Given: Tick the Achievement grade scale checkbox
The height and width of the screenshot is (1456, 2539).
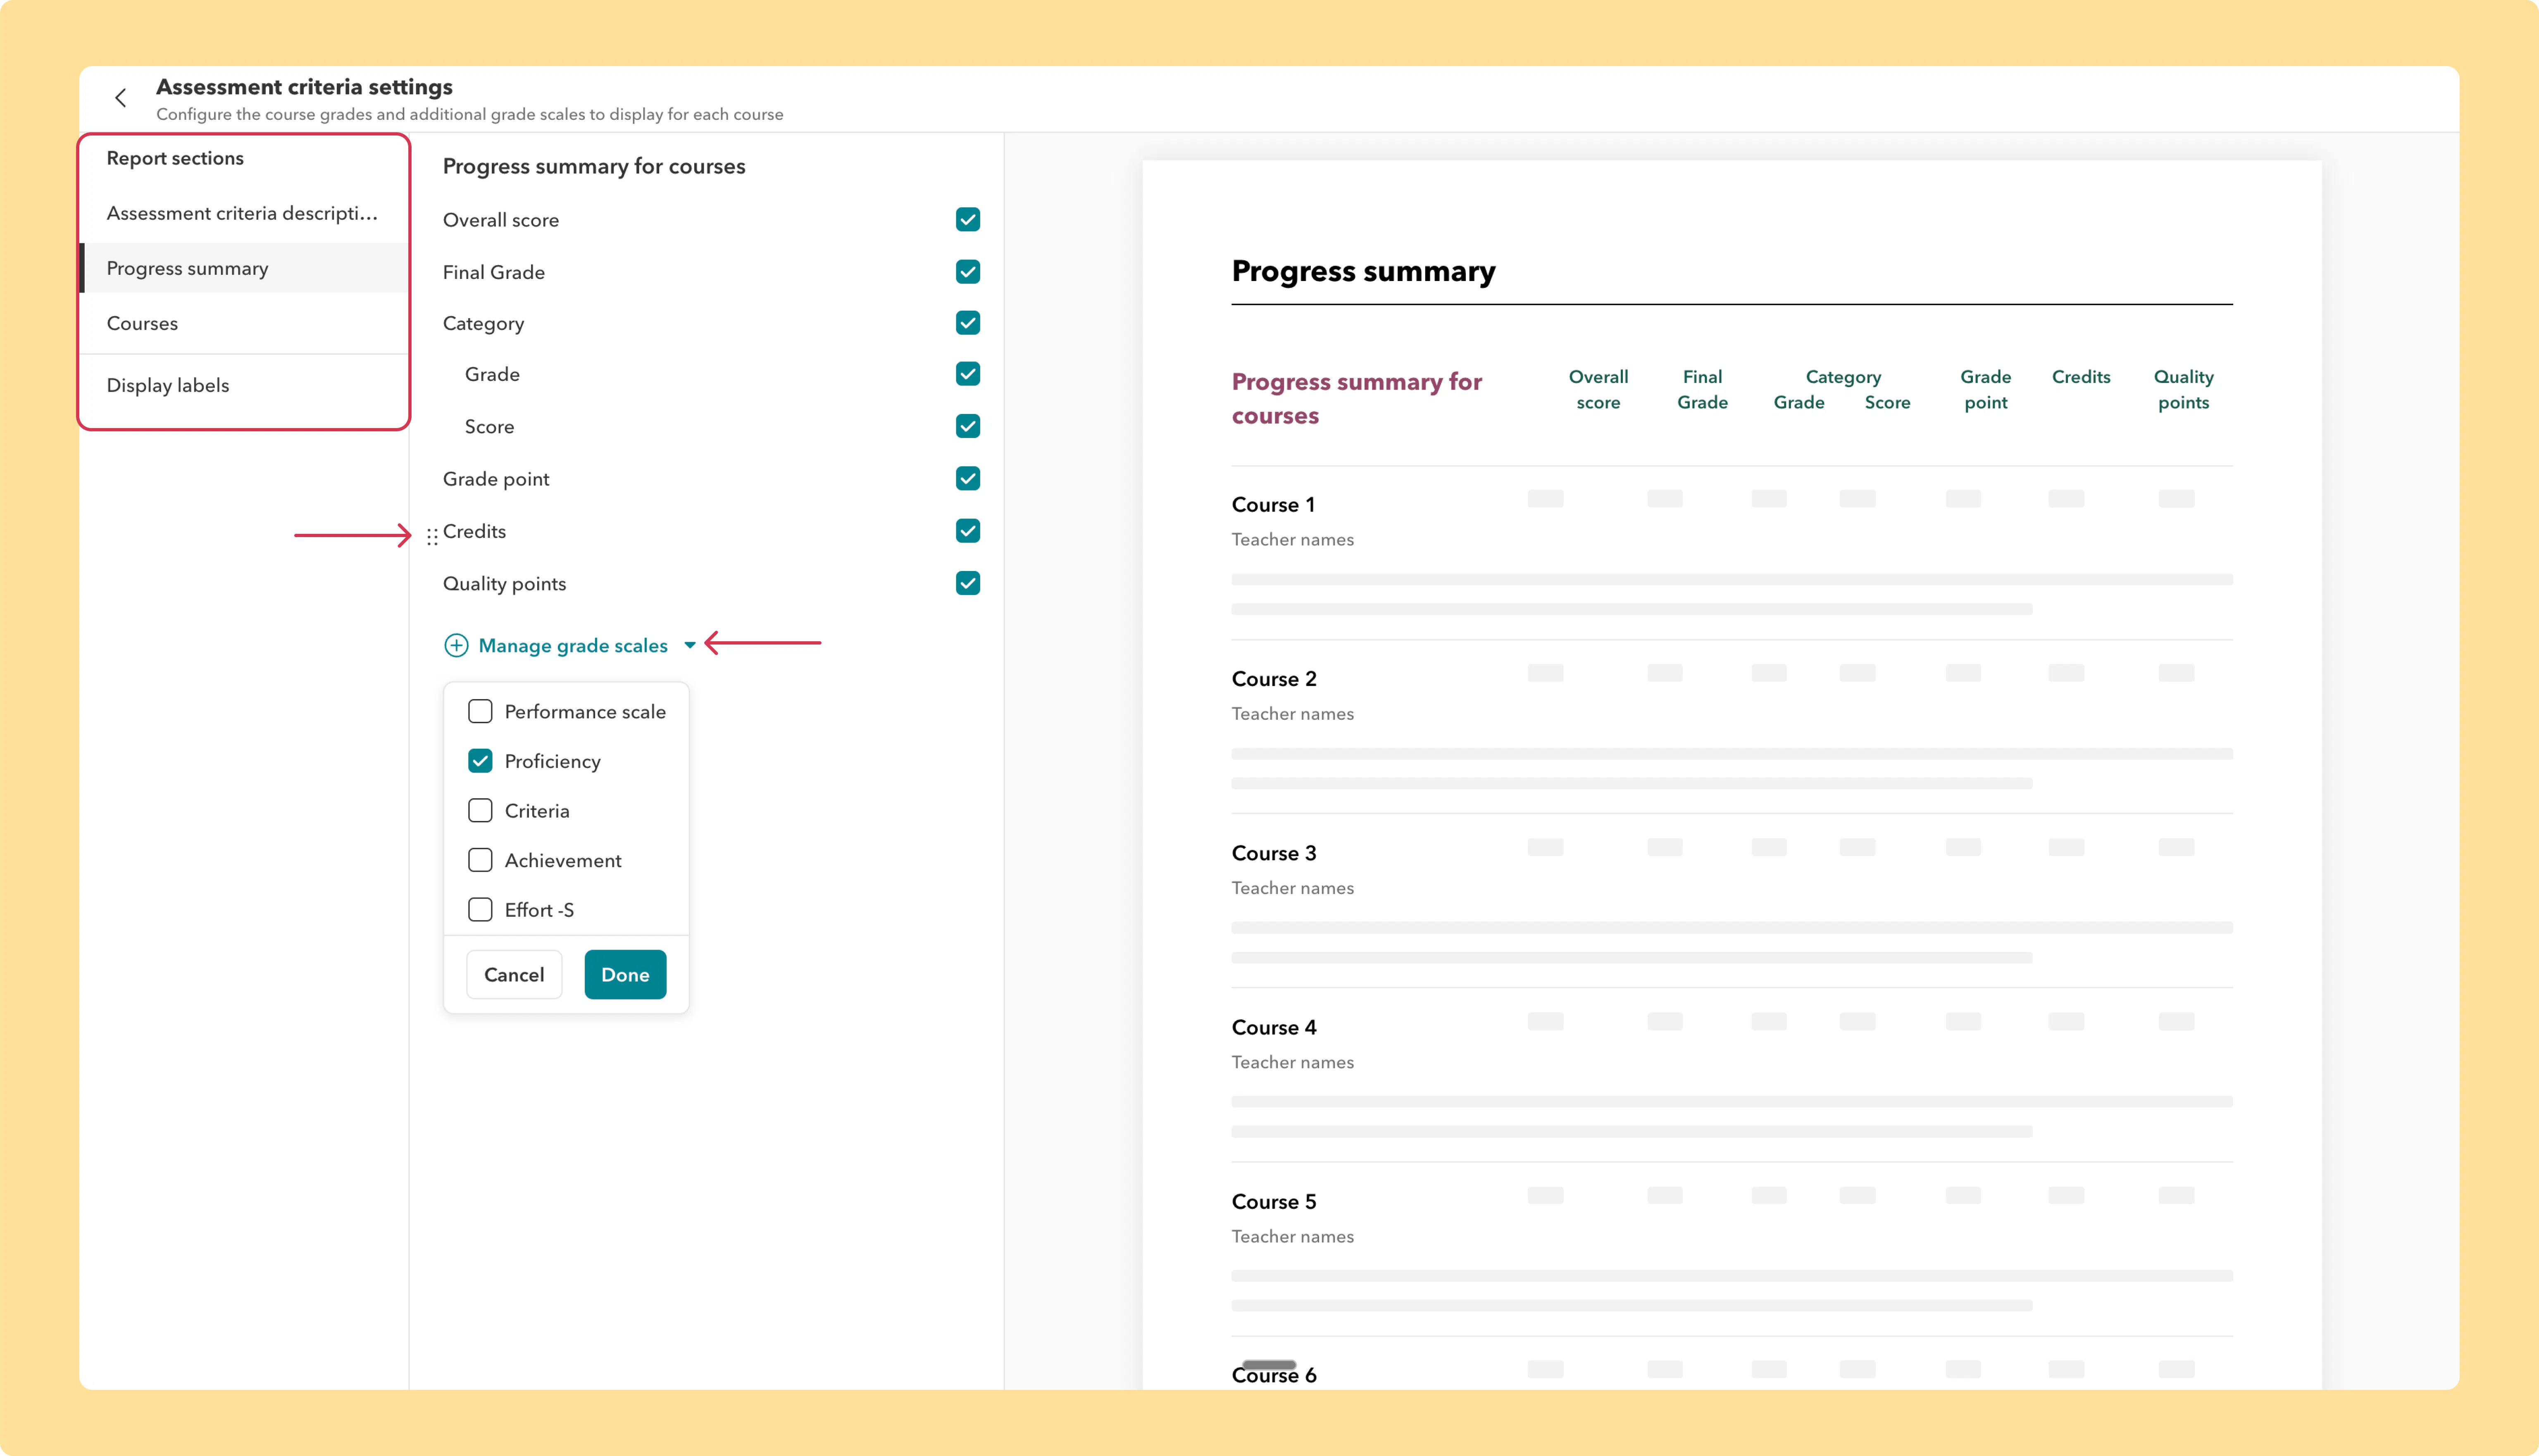Looking at the screenshot, I should (x=480, y=860).
